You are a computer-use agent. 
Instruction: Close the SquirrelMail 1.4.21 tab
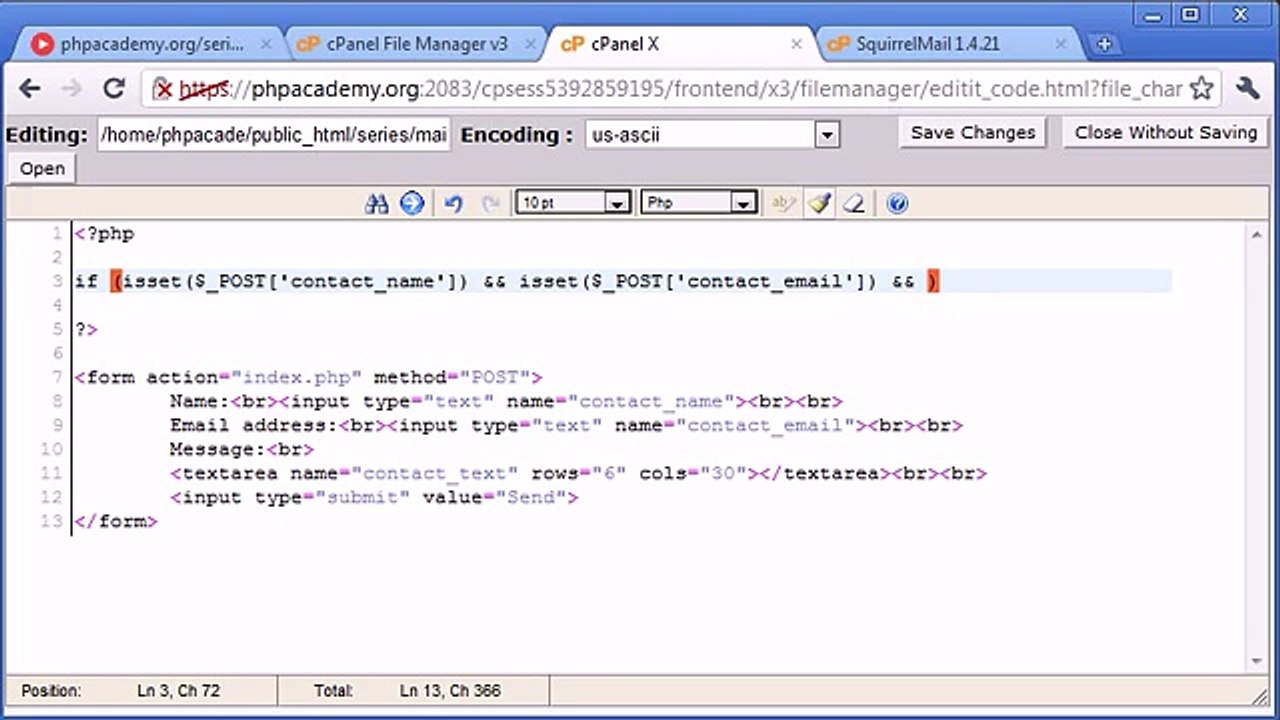(1060, 44)
